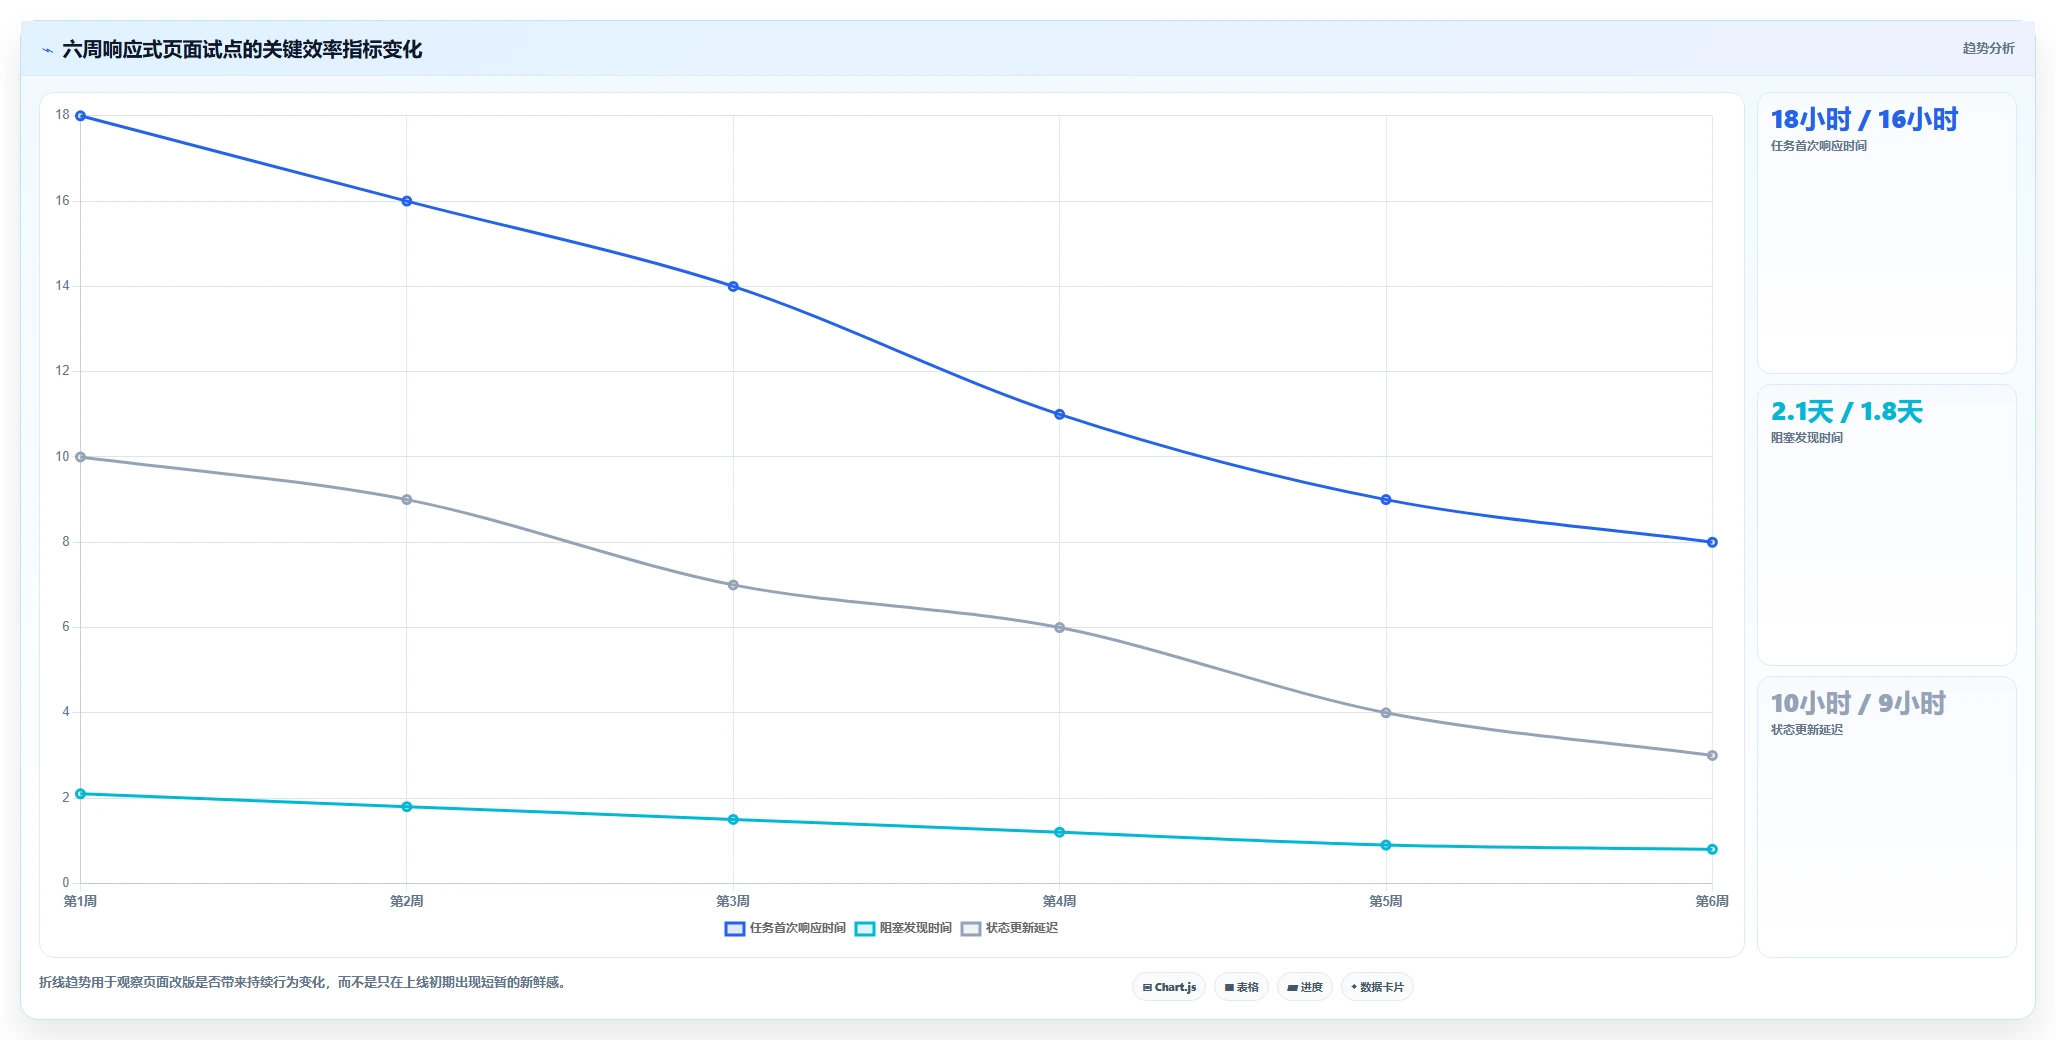The image size is (2056, 1040).
Task: Select the Chart.js tag
Action: (1169, 987)
